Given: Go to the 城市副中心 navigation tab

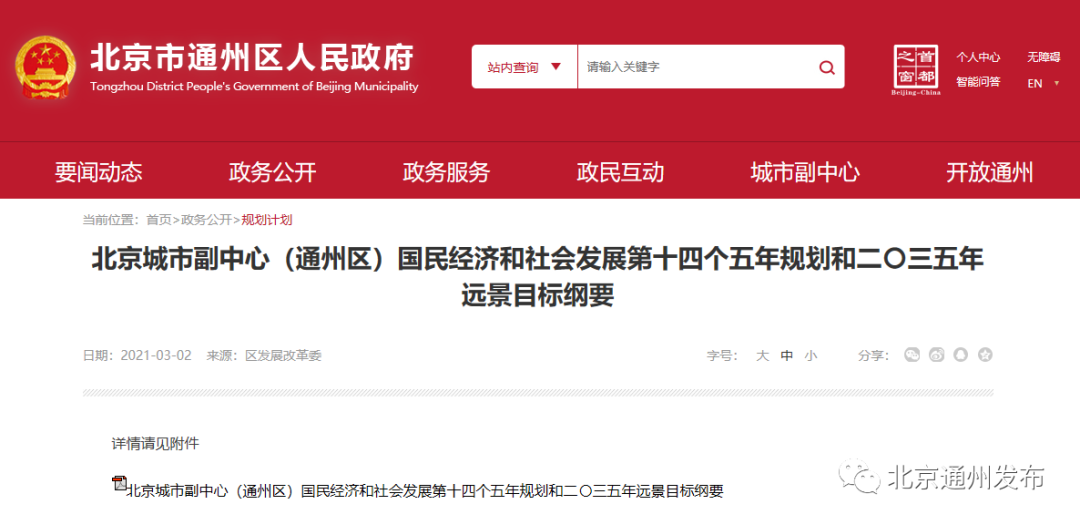Looking at the screenshot, I should tap(804, 172).
